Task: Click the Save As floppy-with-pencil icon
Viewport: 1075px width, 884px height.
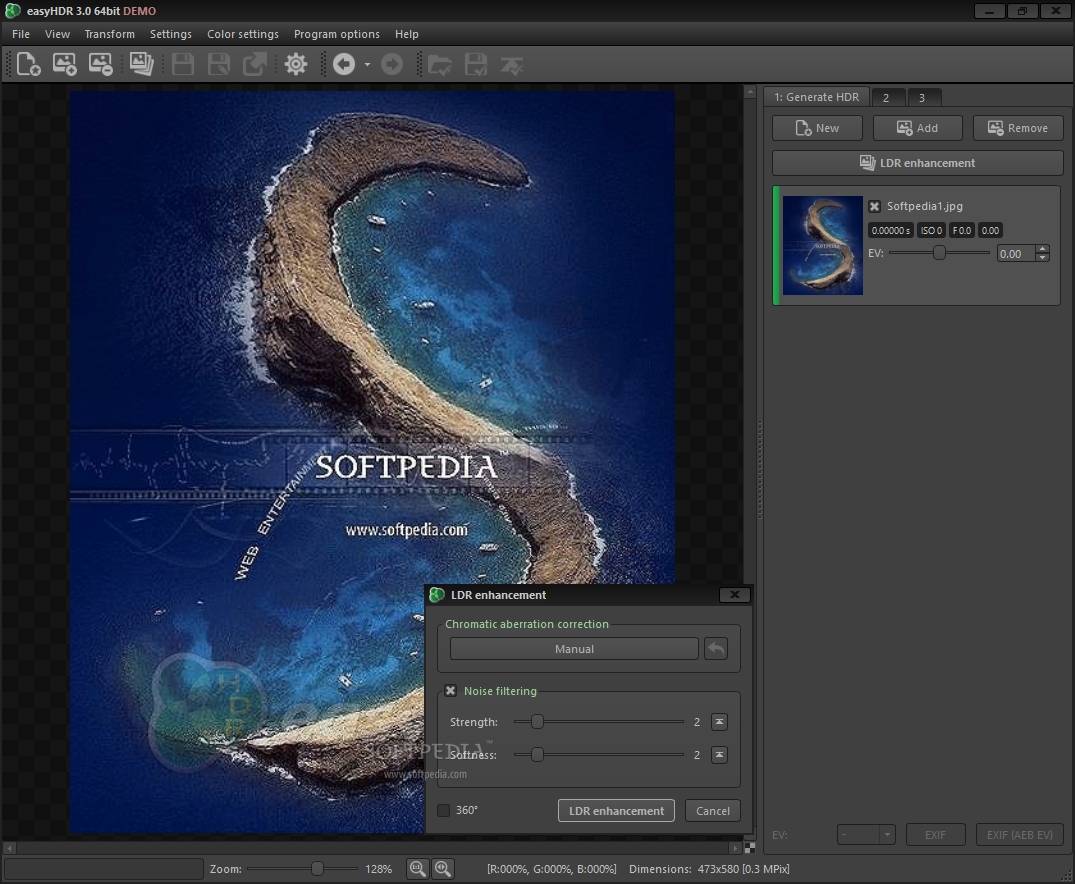Action: (219, 64)
